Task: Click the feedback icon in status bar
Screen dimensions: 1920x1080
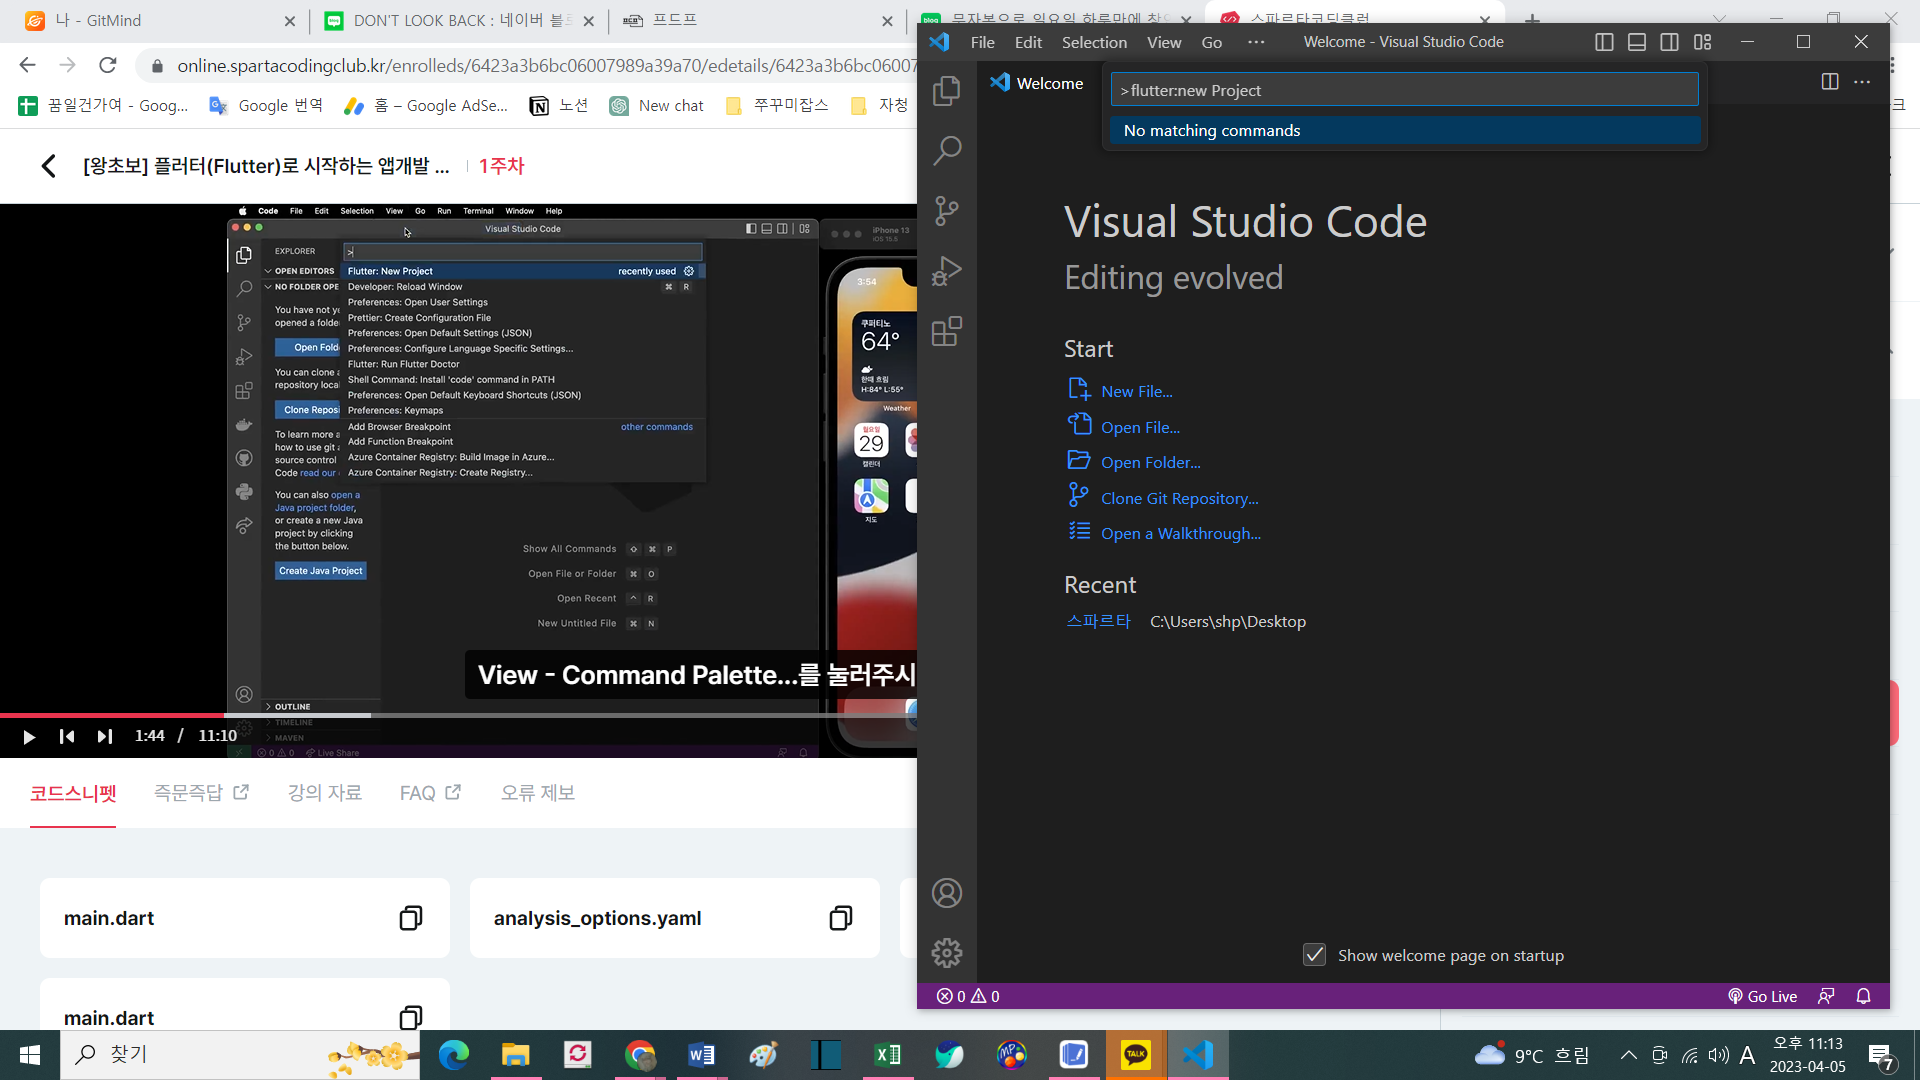Action: point(1826,996)
